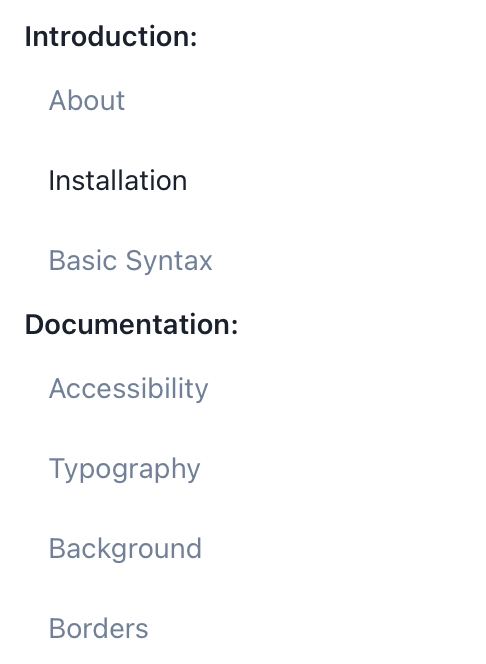Select Typography in the navigation list
Viewport: 486px width, 664px height.
(124, 469)
